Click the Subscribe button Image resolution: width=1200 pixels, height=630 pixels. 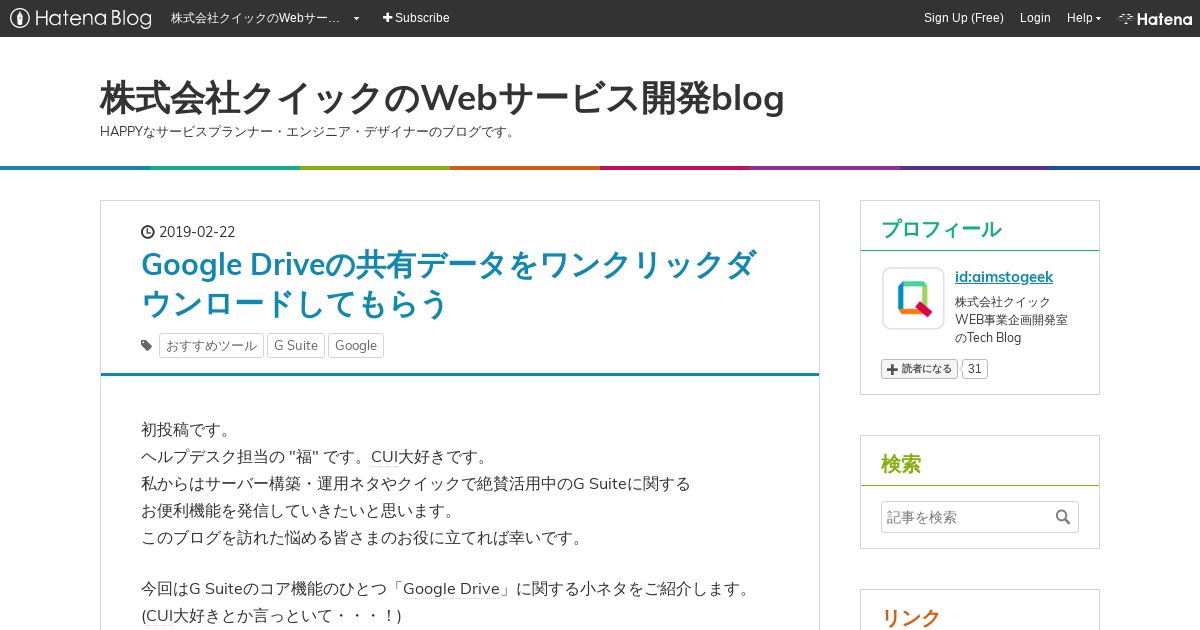click(x=416, y=18)
